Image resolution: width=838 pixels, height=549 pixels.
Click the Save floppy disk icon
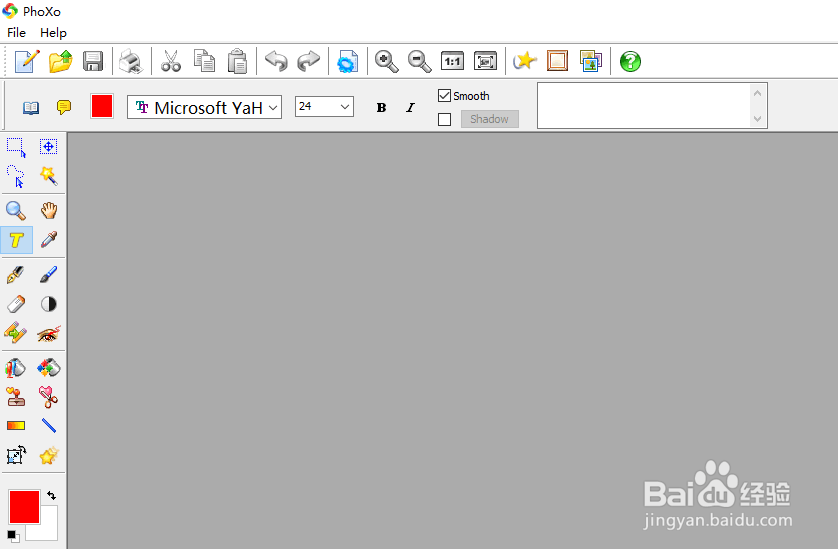pyautogui.click(x=93, y=61)
